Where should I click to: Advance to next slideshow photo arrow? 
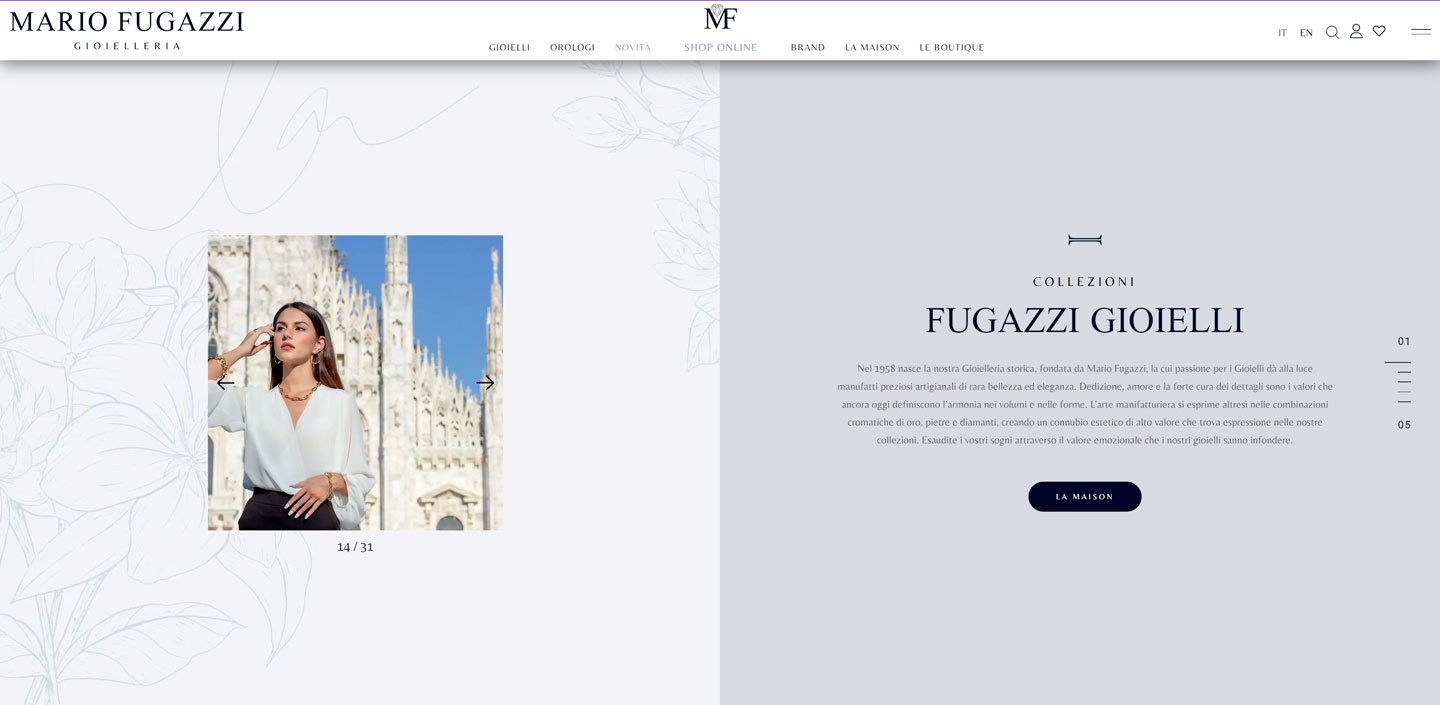486,383
